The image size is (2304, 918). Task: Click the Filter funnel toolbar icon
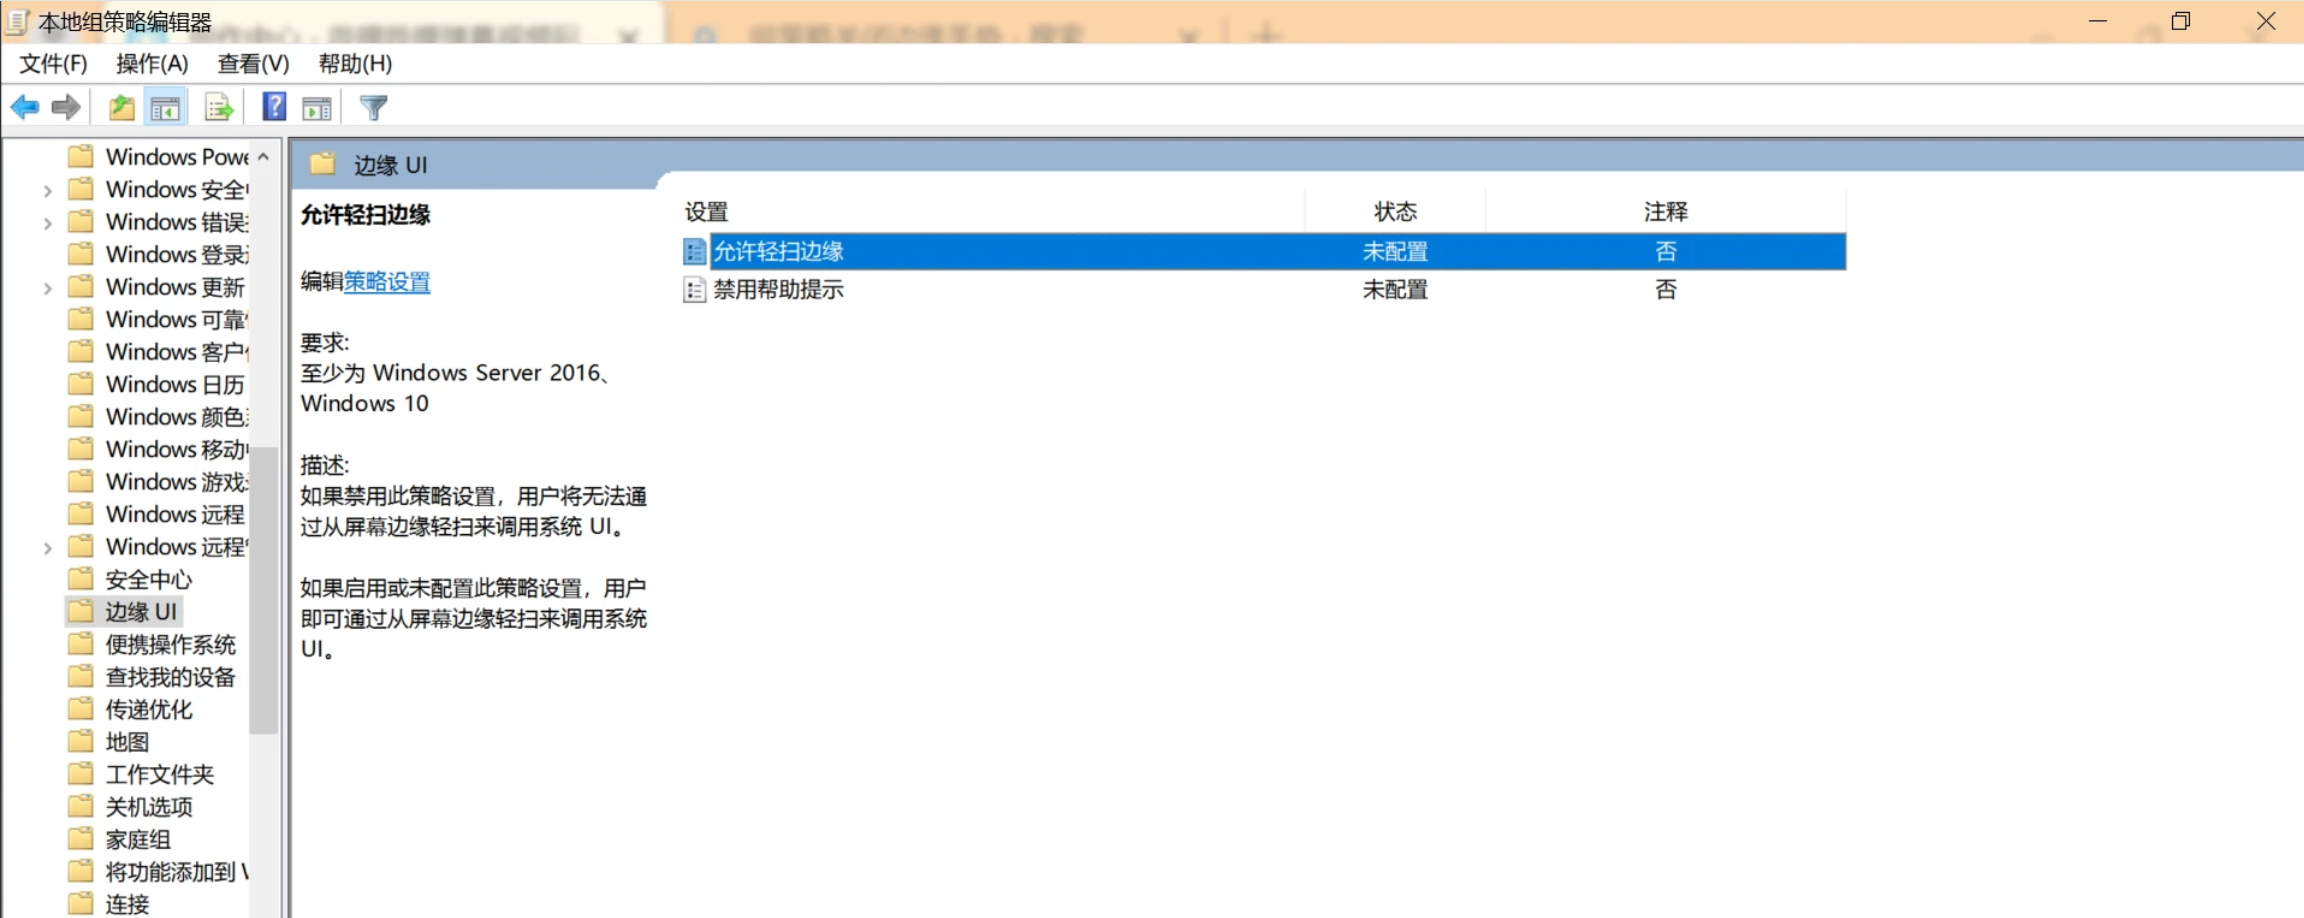[374, 107]
